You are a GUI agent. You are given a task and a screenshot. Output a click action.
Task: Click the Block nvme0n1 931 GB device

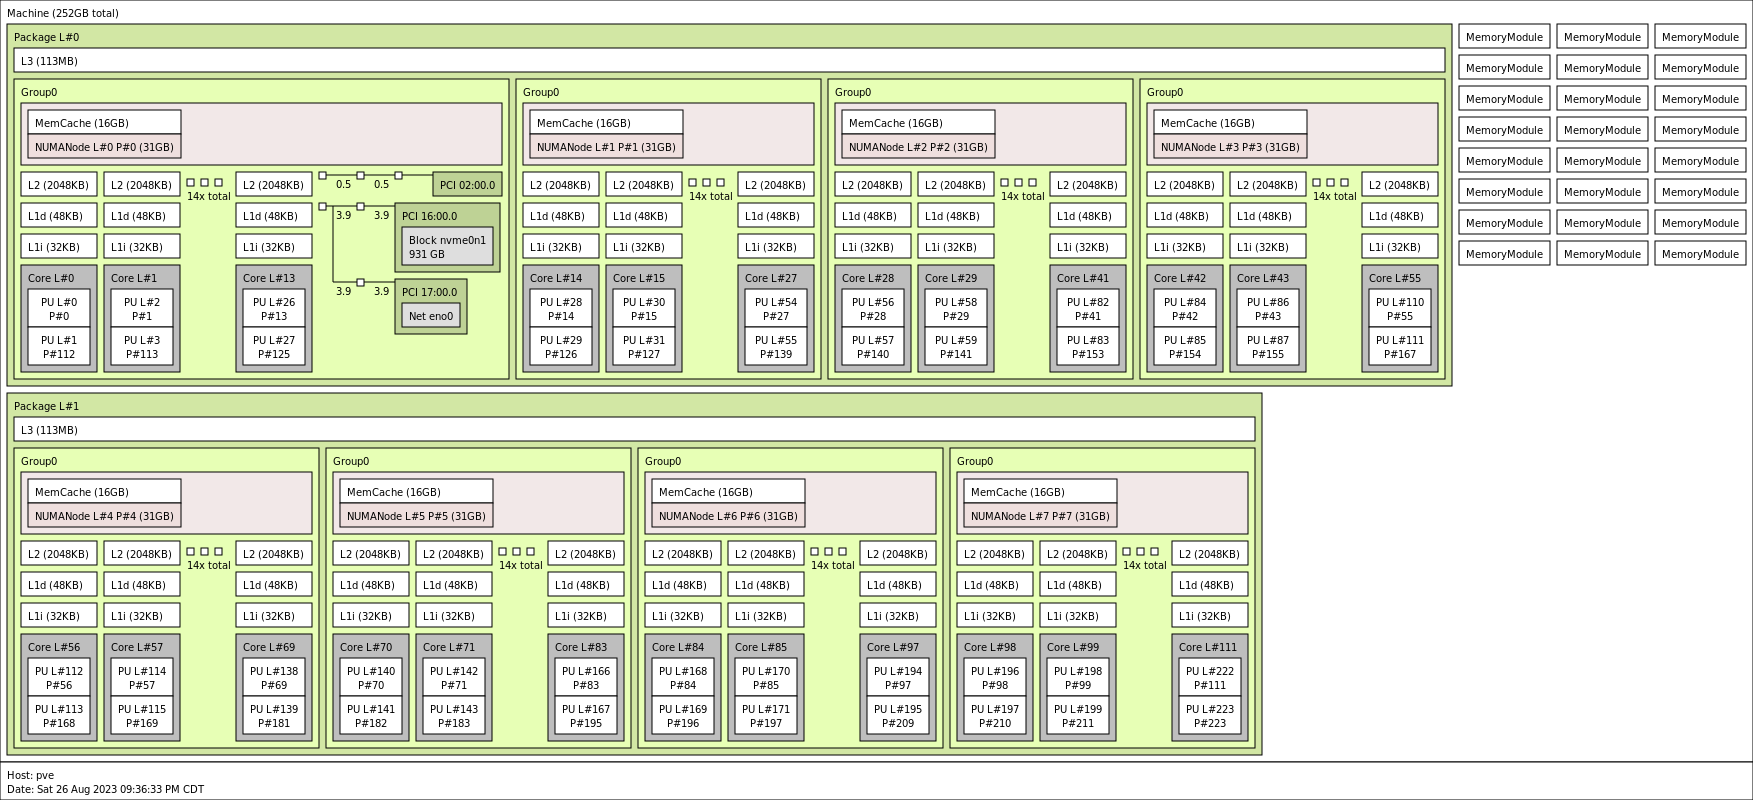point(447,247)
